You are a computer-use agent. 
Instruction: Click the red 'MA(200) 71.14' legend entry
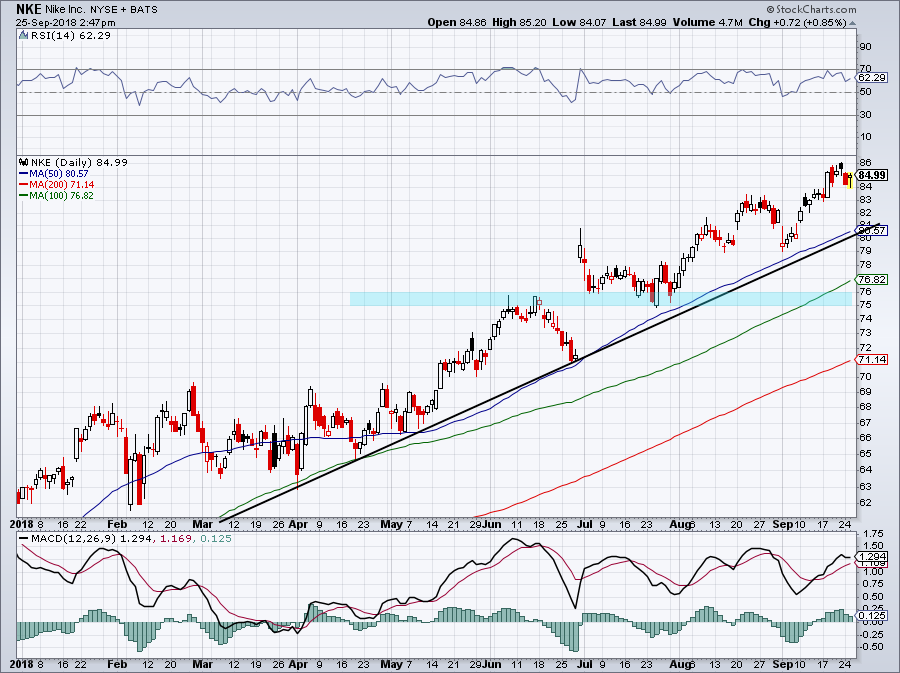[57, 185]
